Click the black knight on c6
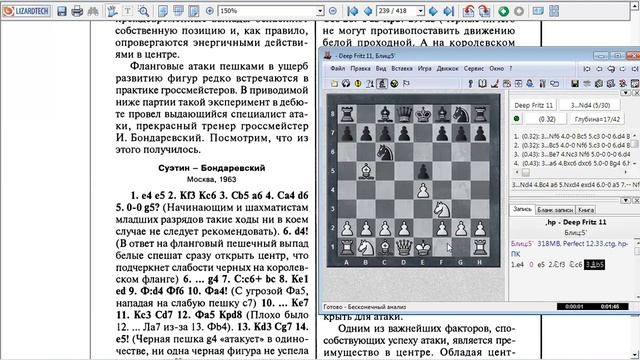This screenshot has width=640, height=360. tap(385, 152)
